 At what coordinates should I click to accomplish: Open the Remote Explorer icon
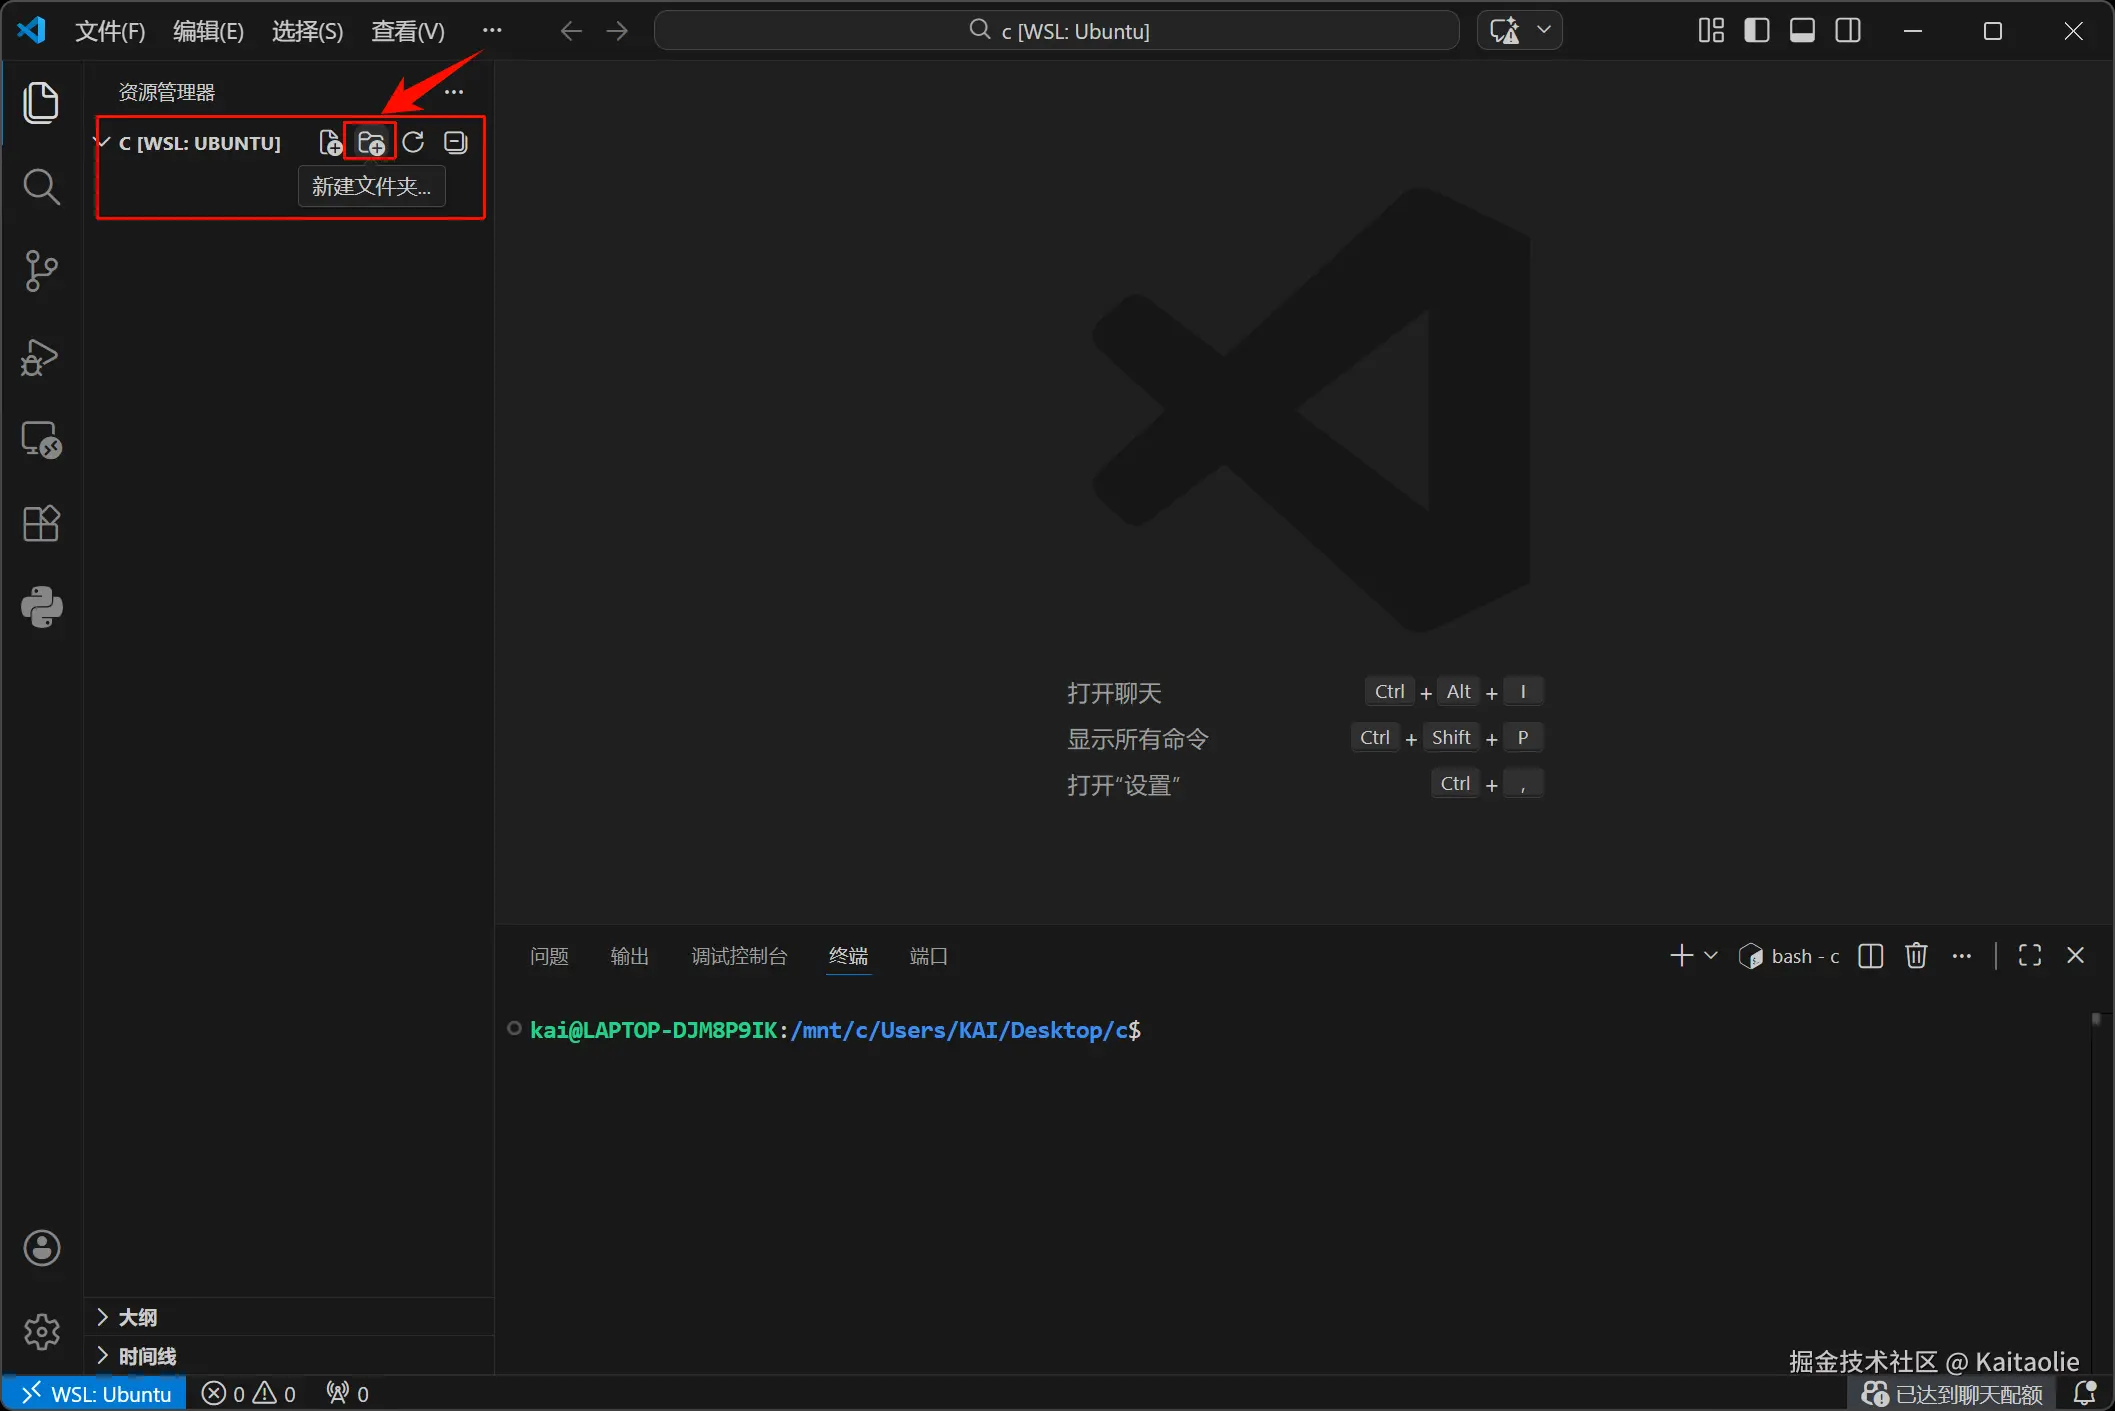[x=41, y=440]
